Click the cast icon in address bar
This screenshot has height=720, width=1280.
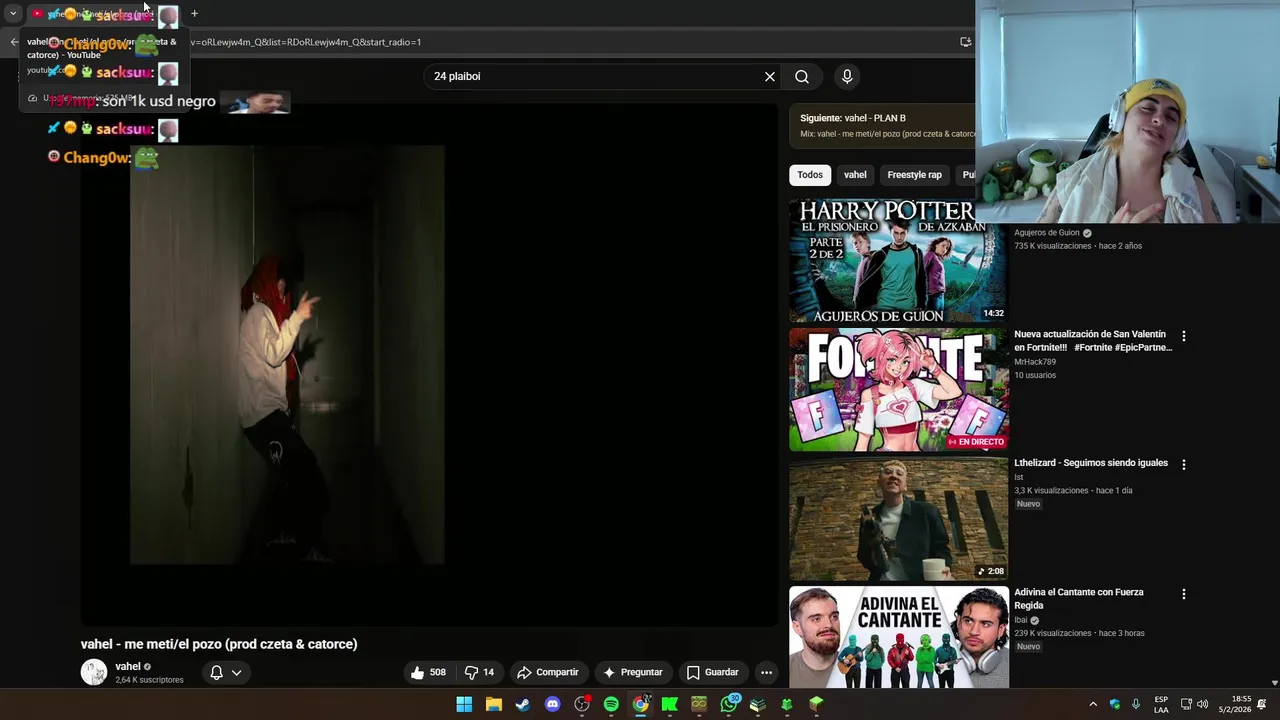pos(965,42)
